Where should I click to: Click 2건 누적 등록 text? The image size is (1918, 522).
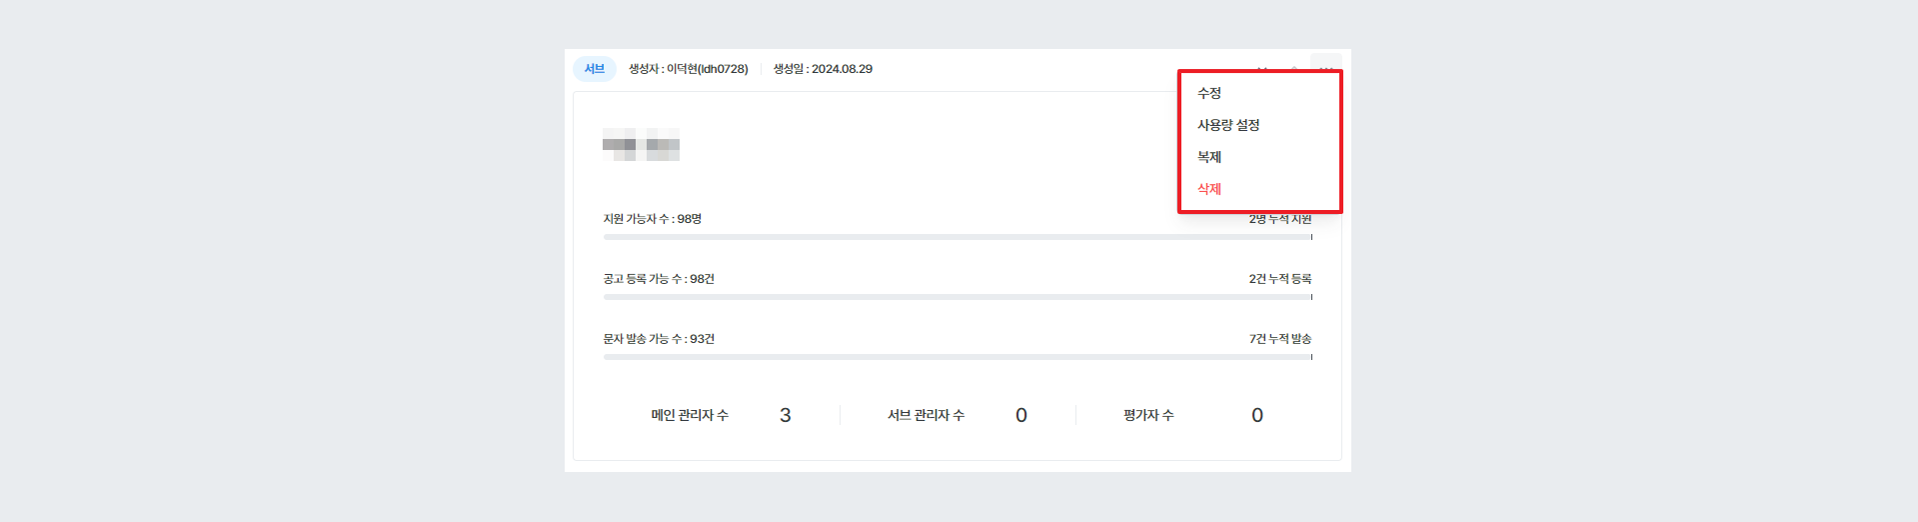1280,279
